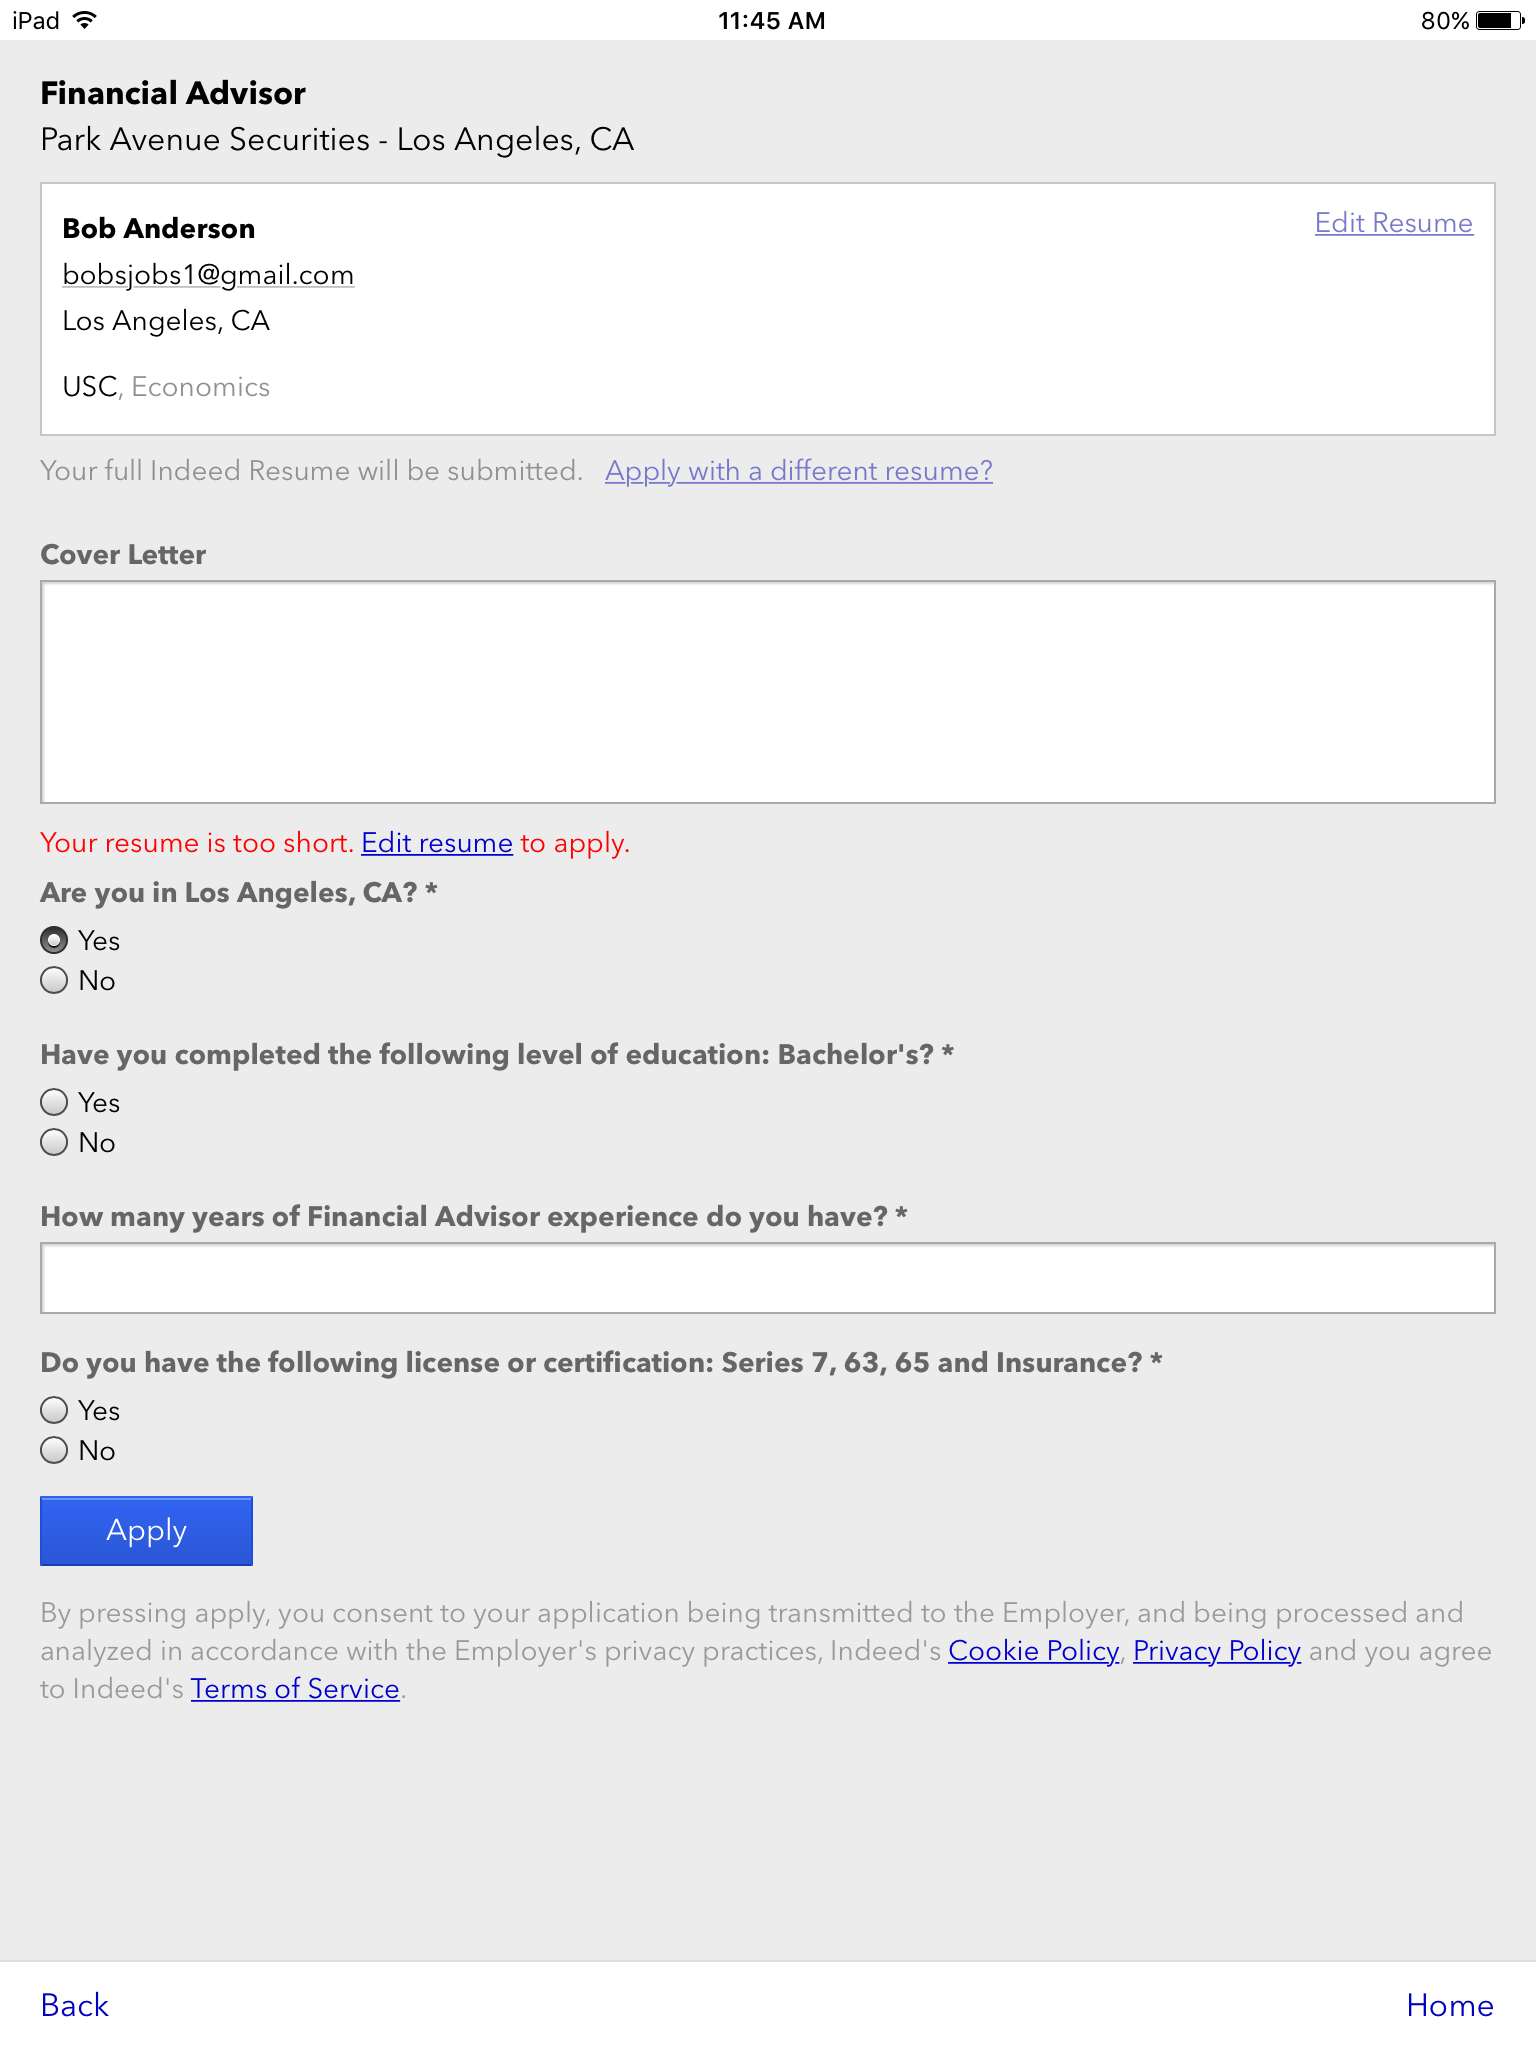This screenshot has height=2048, width=1536.
Task: Go Back using bottom navigation
Action: 75,2005
